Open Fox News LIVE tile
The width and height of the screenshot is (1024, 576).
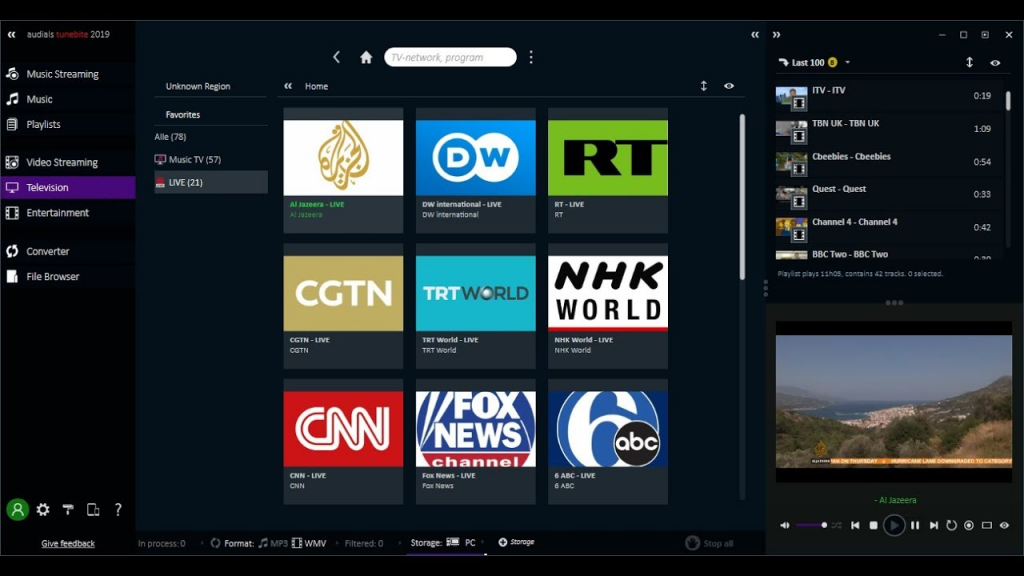(x=475, y=442)
